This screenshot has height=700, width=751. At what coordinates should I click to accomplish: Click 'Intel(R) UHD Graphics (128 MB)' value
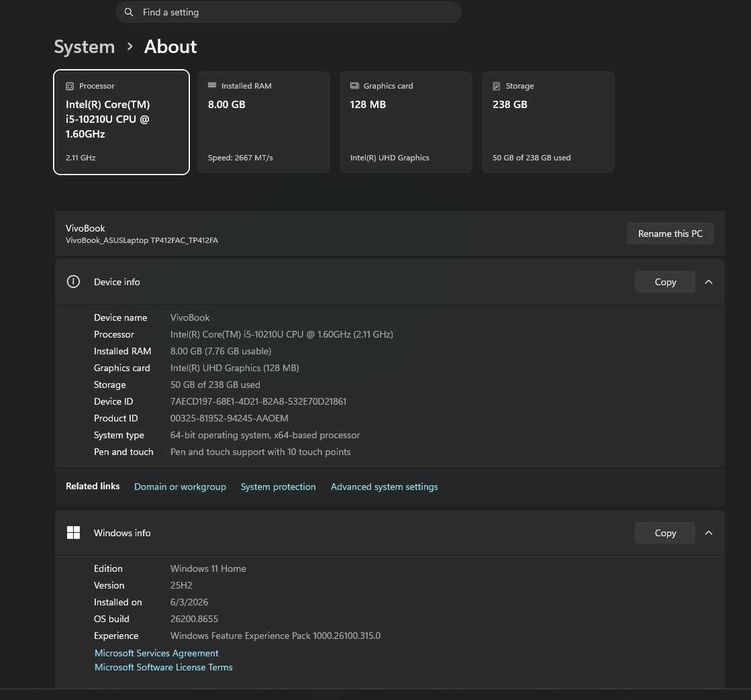(235, 368)
